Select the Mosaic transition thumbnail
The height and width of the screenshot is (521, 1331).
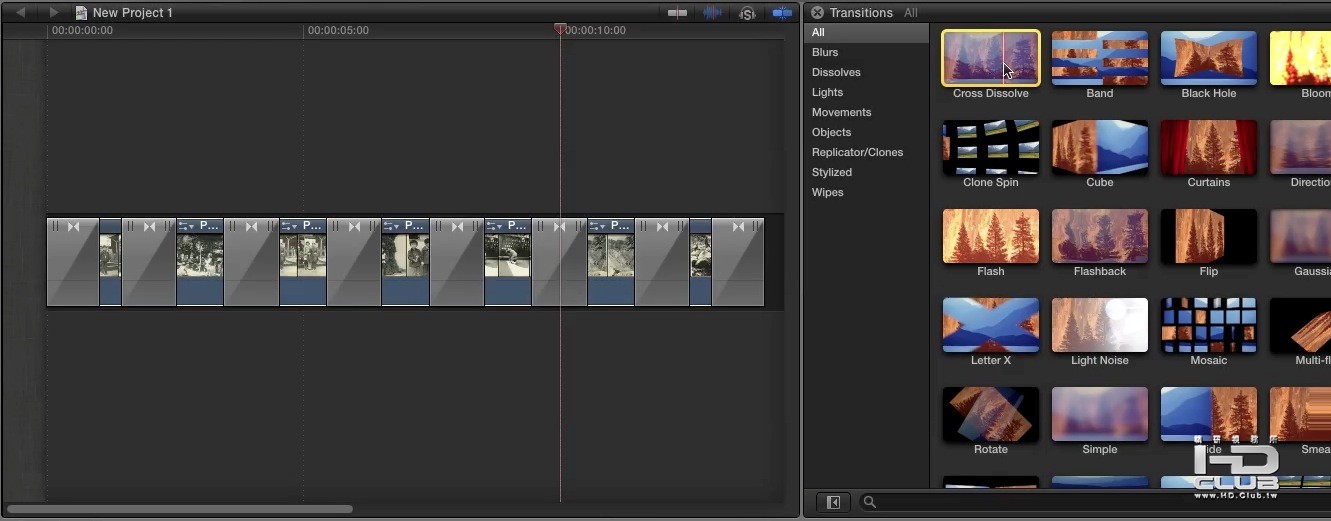[1209, 325]
